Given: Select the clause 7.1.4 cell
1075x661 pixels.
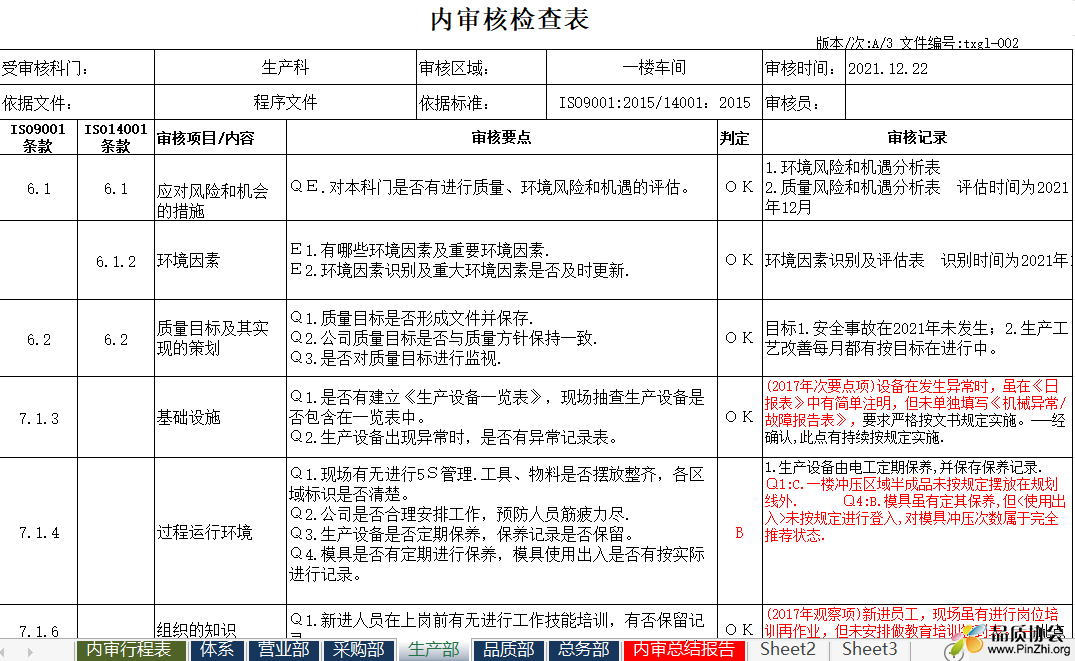Looking at the screenshot, I should (38, 532).
